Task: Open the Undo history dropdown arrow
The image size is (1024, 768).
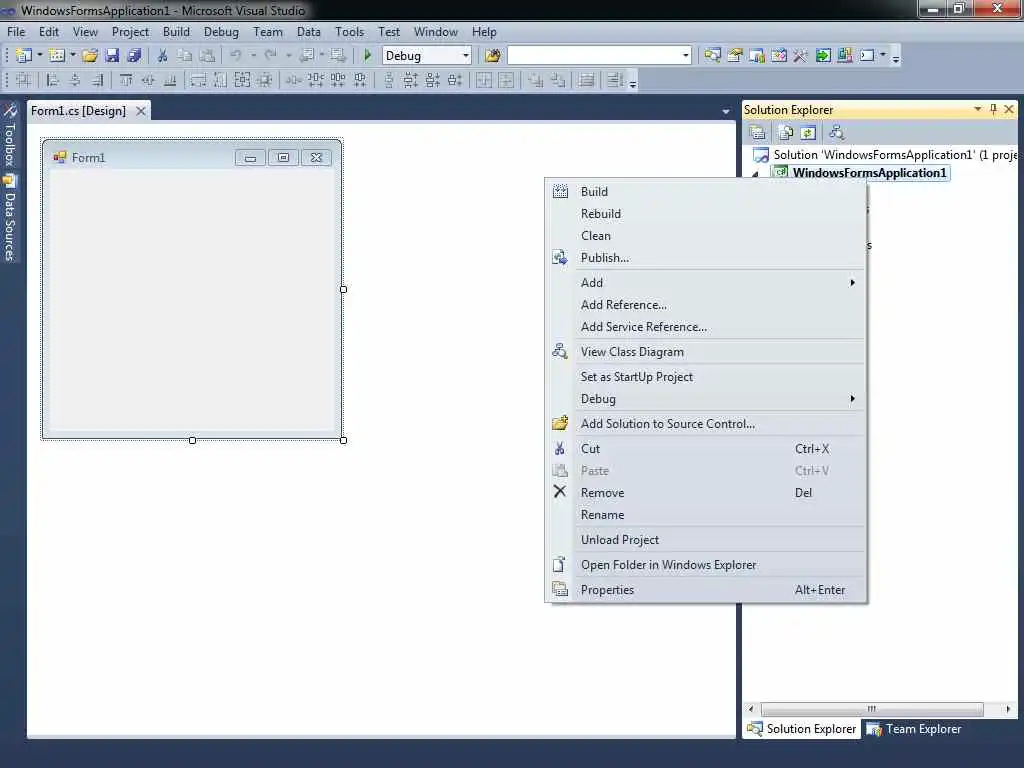Action: click(253, 56)
